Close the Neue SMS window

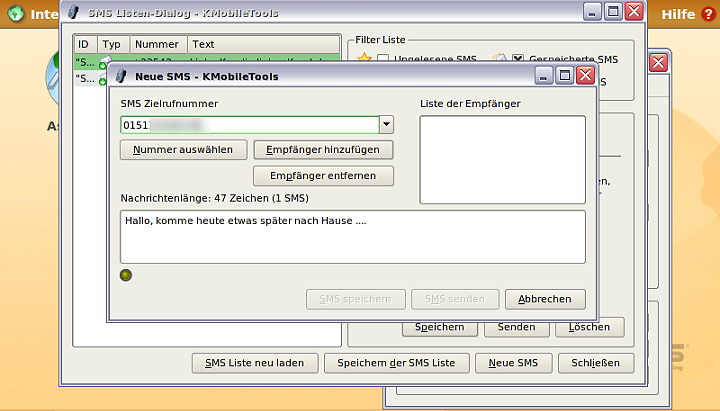coord(586,75)
